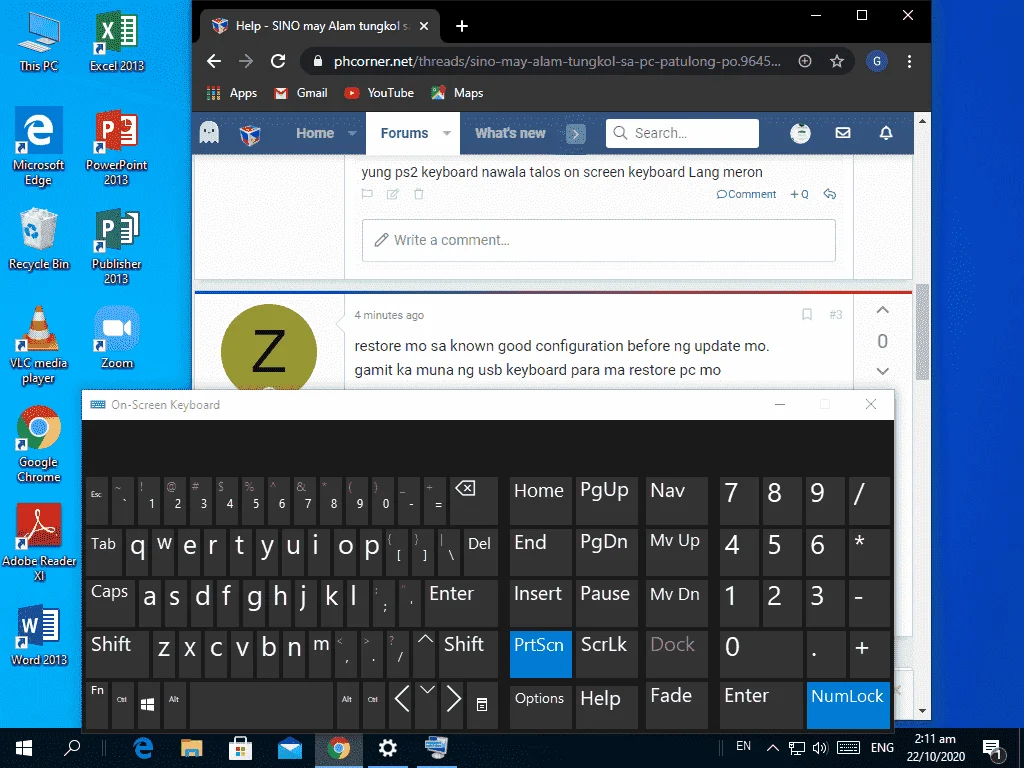Toggle NumLock key on On-Screen Keyboard
This screenshot has width=1024, height=768.
848,705
